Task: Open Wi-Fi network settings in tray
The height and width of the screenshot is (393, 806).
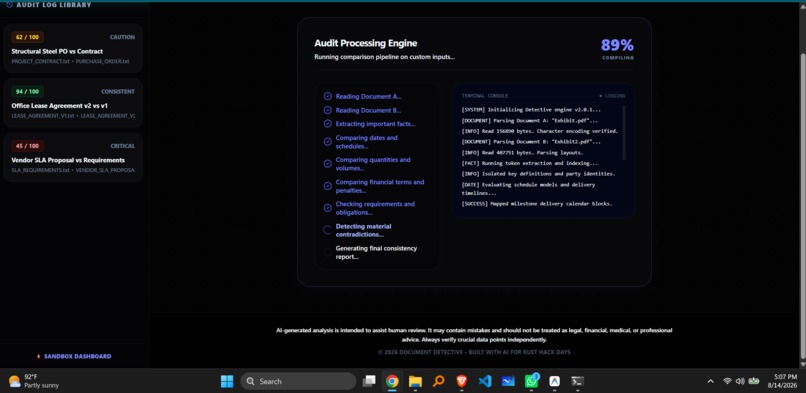Action: tap(727, 381)
